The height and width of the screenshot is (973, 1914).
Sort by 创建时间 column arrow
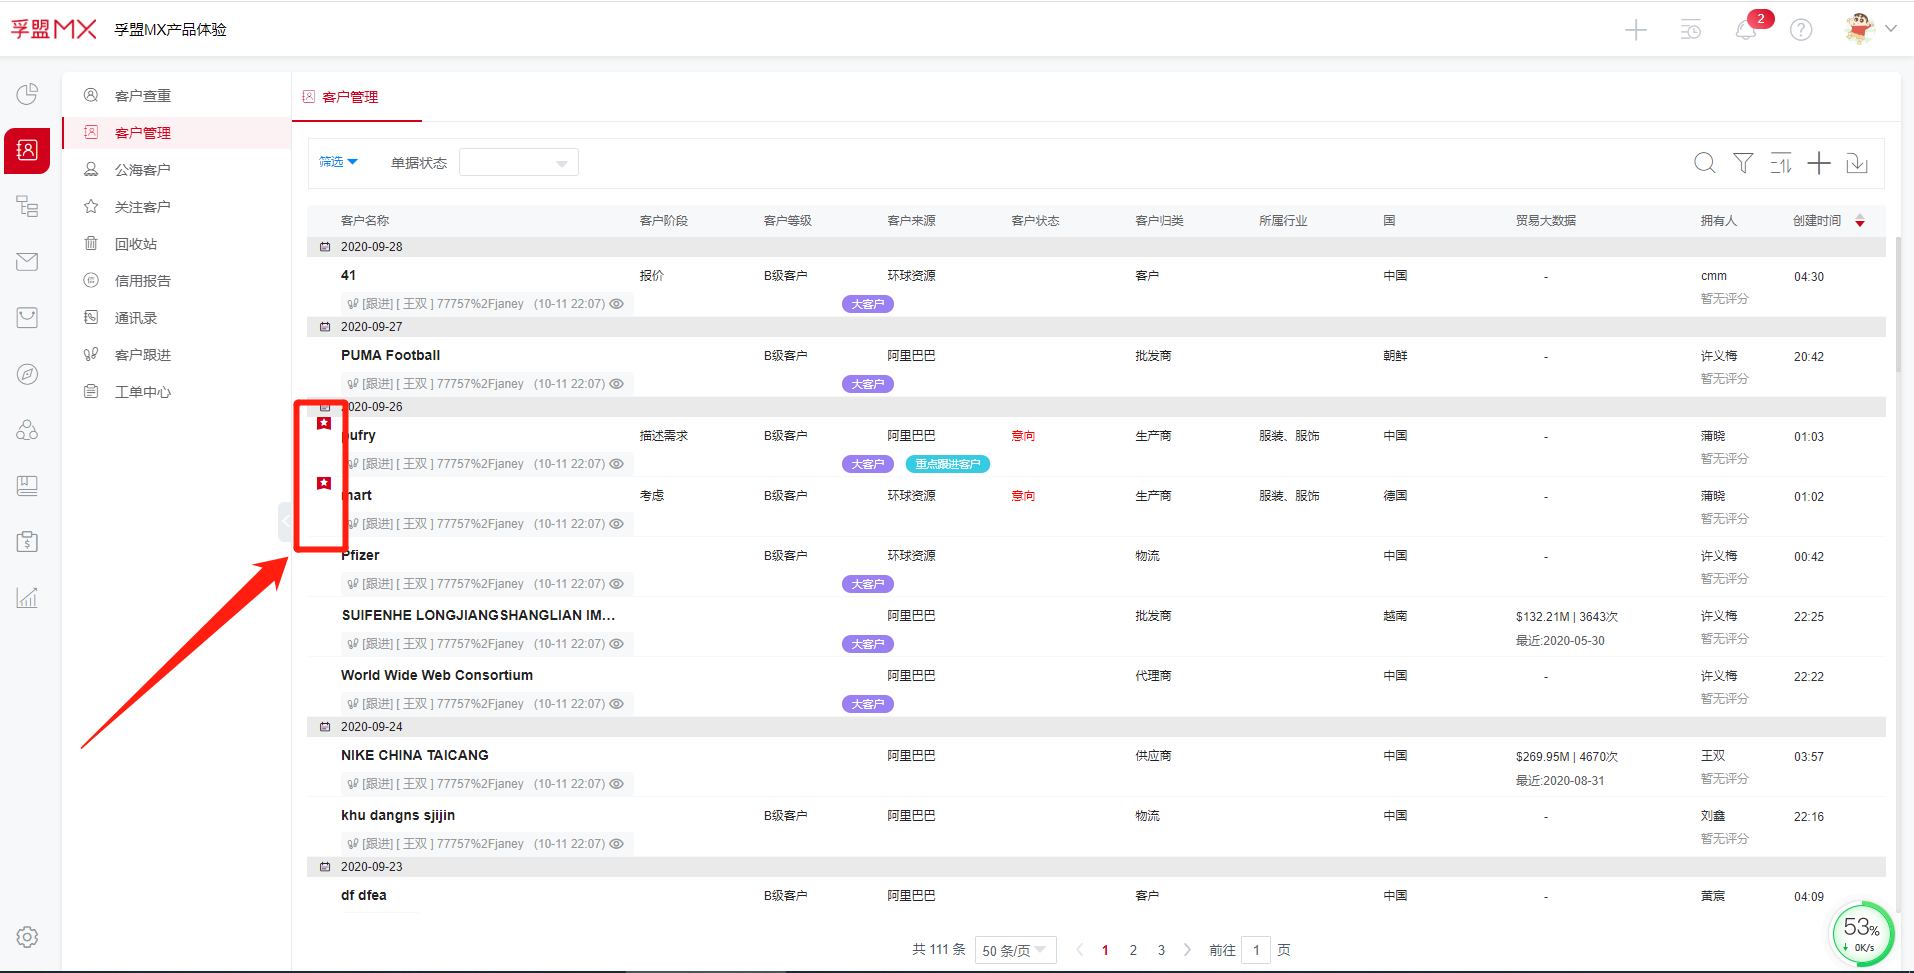coord(1860,221)
